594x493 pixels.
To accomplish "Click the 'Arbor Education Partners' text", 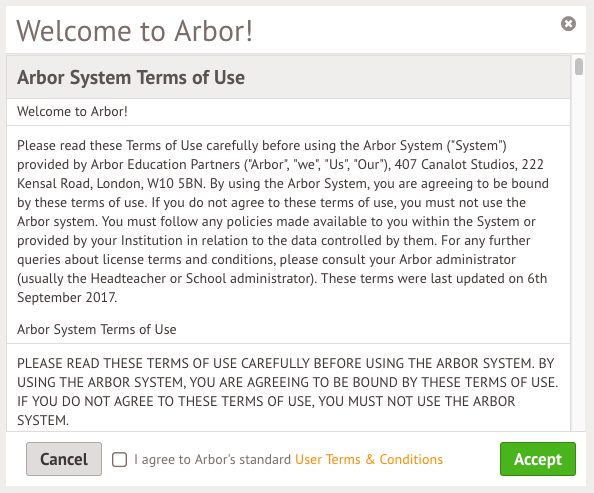I will (x=165, y=164).
